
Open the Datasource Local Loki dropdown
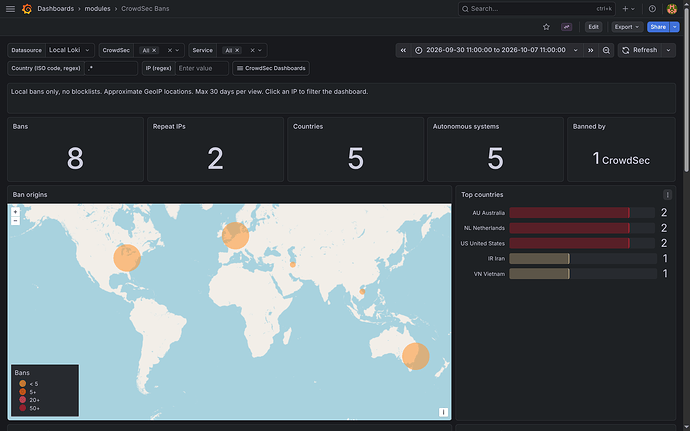[70, 50]
